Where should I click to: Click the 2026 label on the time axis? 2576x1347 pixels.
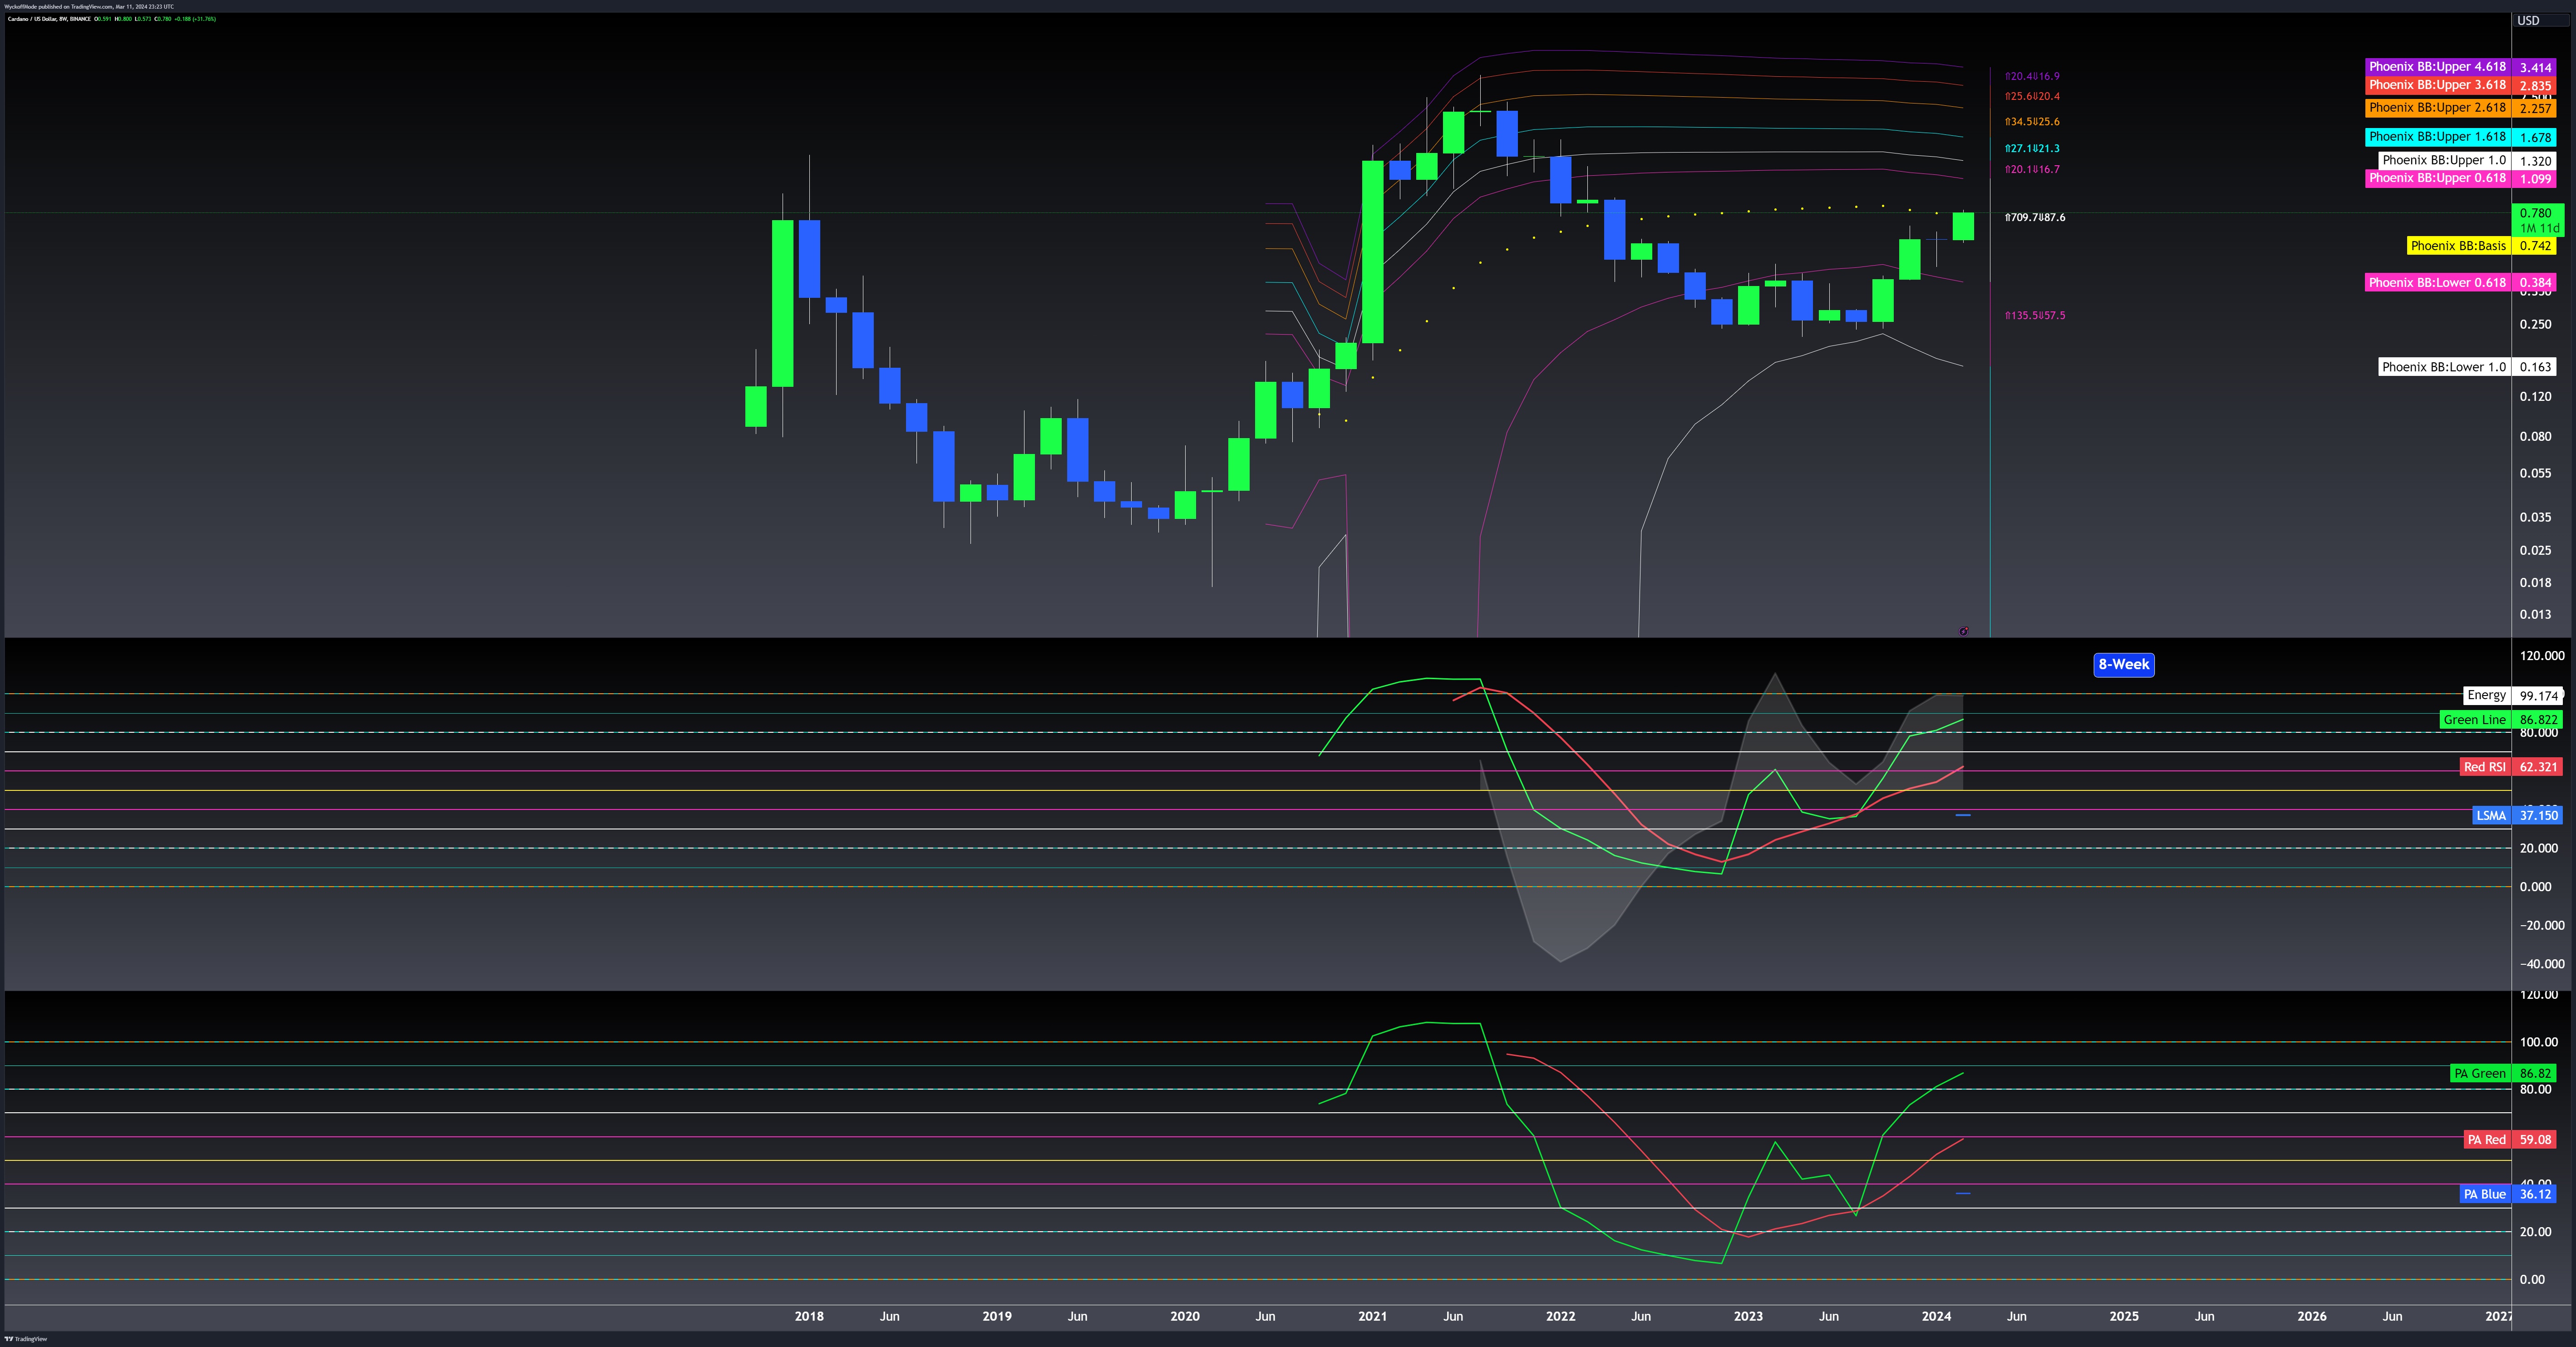2312,1316
